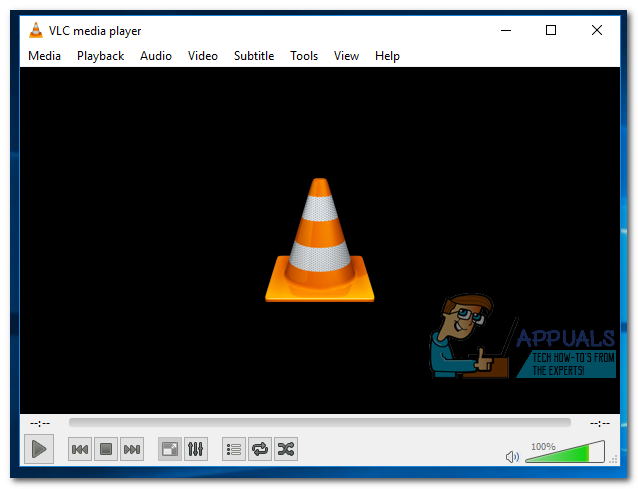Toggle random shuffle playback
The width and height of the screenshot is (638, 489).
coord(286,449)
